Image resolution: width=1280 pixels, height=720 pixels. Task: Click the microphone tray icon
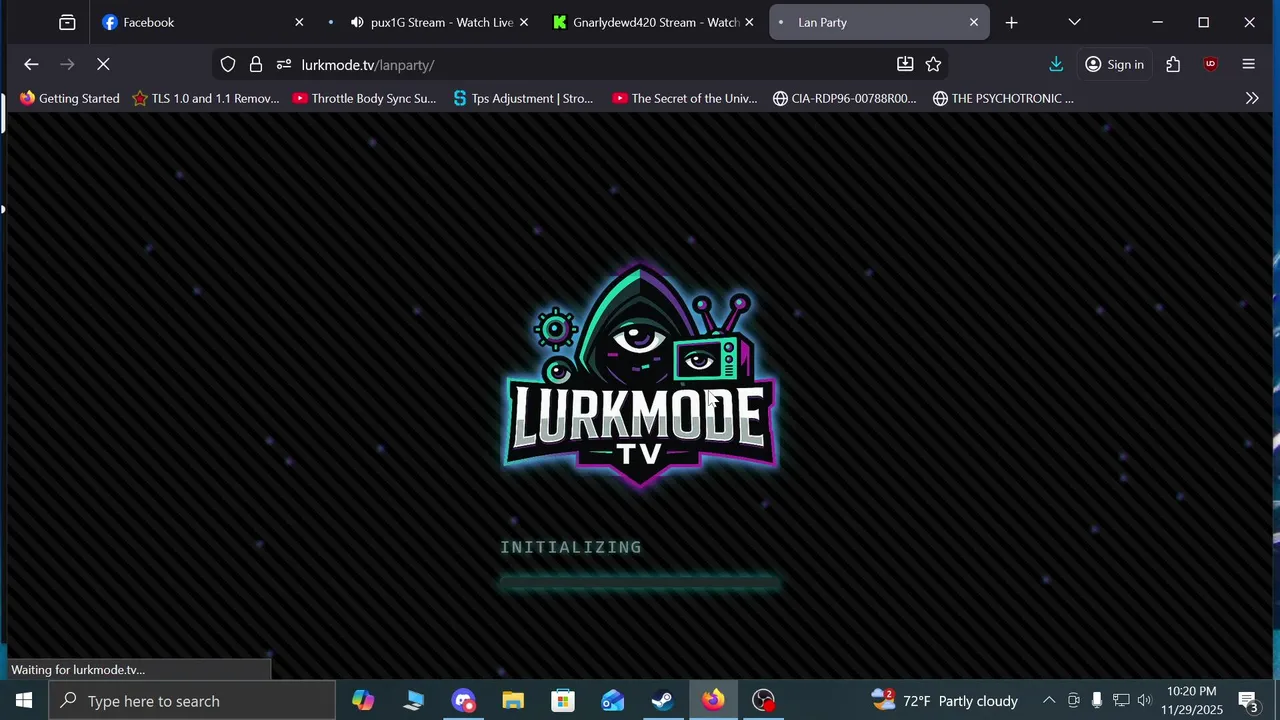(x=1097, y=700)
